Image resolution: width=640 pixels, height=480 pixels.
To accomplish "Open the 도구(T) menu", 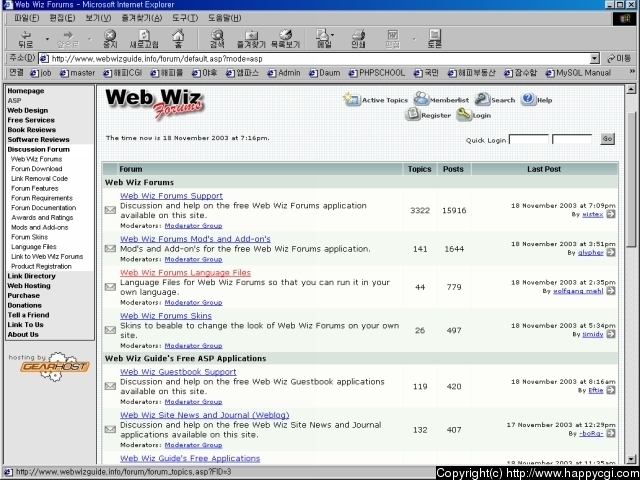I will click(x=185, y=18).
